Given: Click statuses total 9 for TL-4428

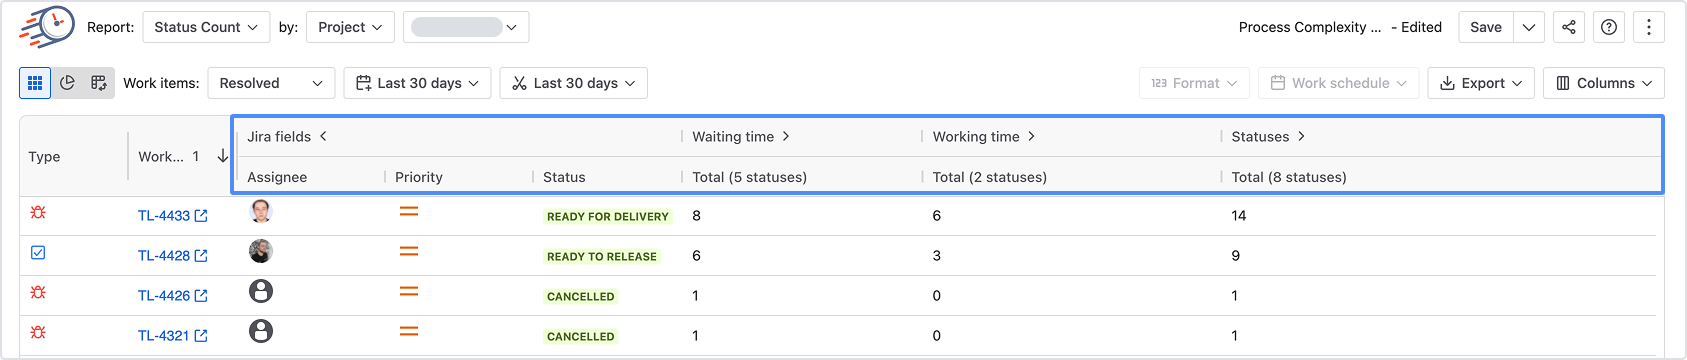Looking at the screenshot, I should pos(1236,256).
